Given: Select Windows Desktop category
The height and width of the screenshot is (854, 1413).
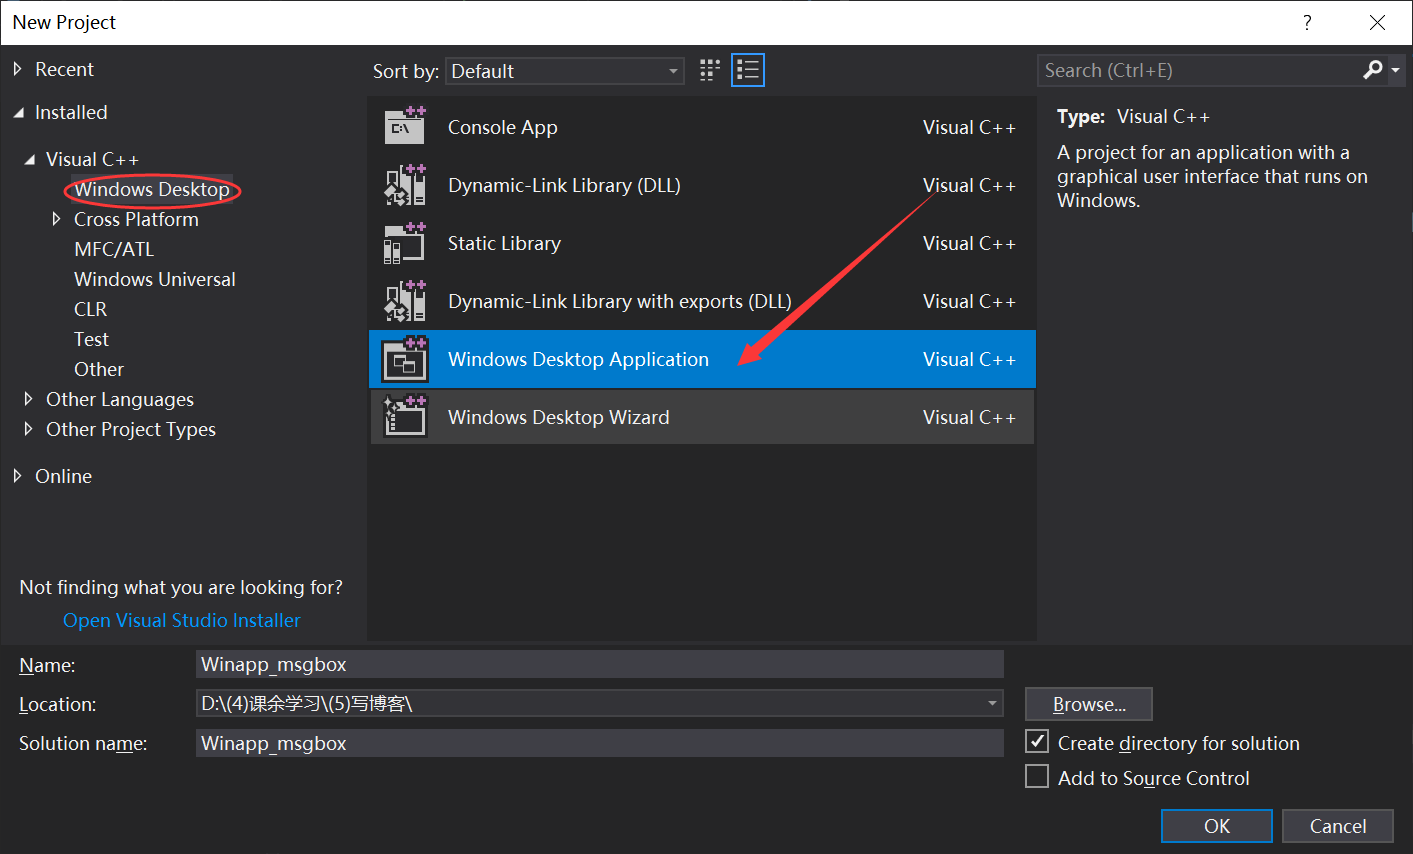Looking at the screenshot, I should (x=152, y=189).
